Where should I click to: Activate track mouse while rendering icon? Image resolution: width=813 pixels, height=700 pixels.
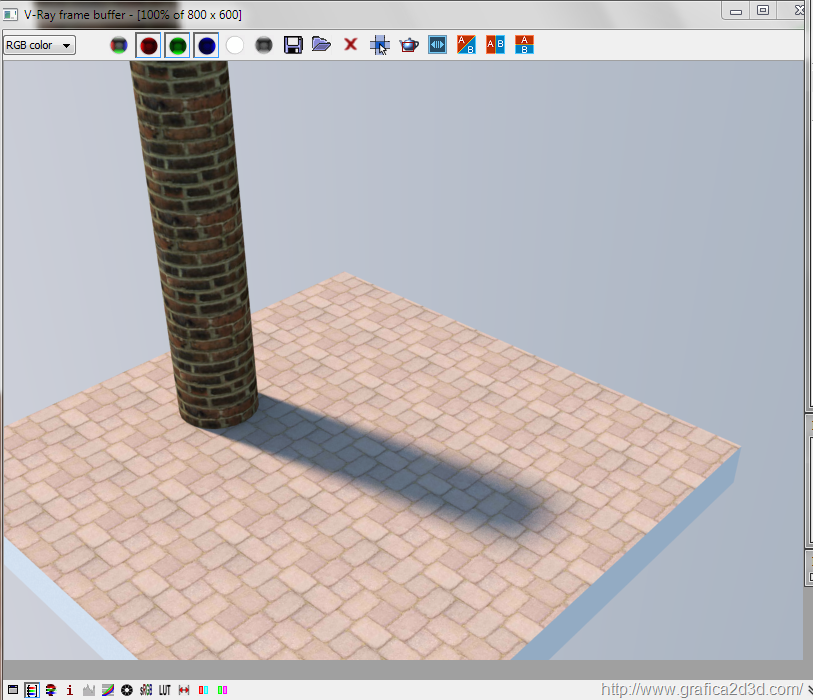(379, 45)
